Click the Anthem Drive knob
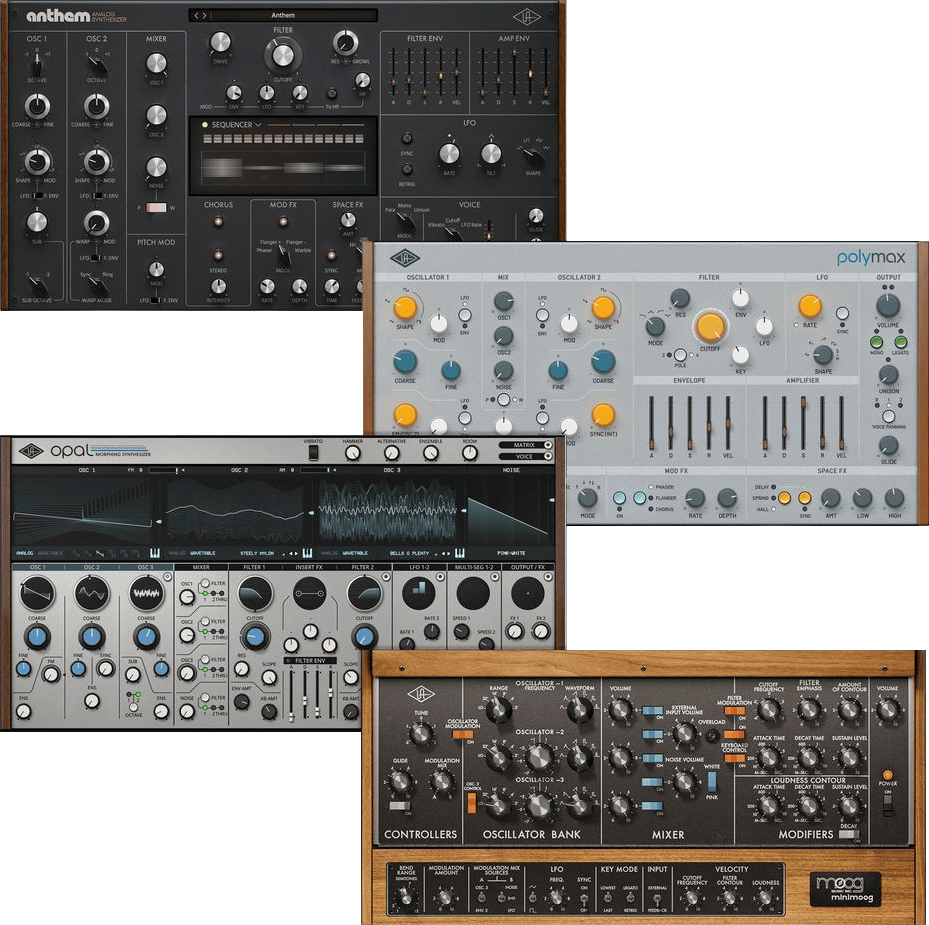 [220, 43]
